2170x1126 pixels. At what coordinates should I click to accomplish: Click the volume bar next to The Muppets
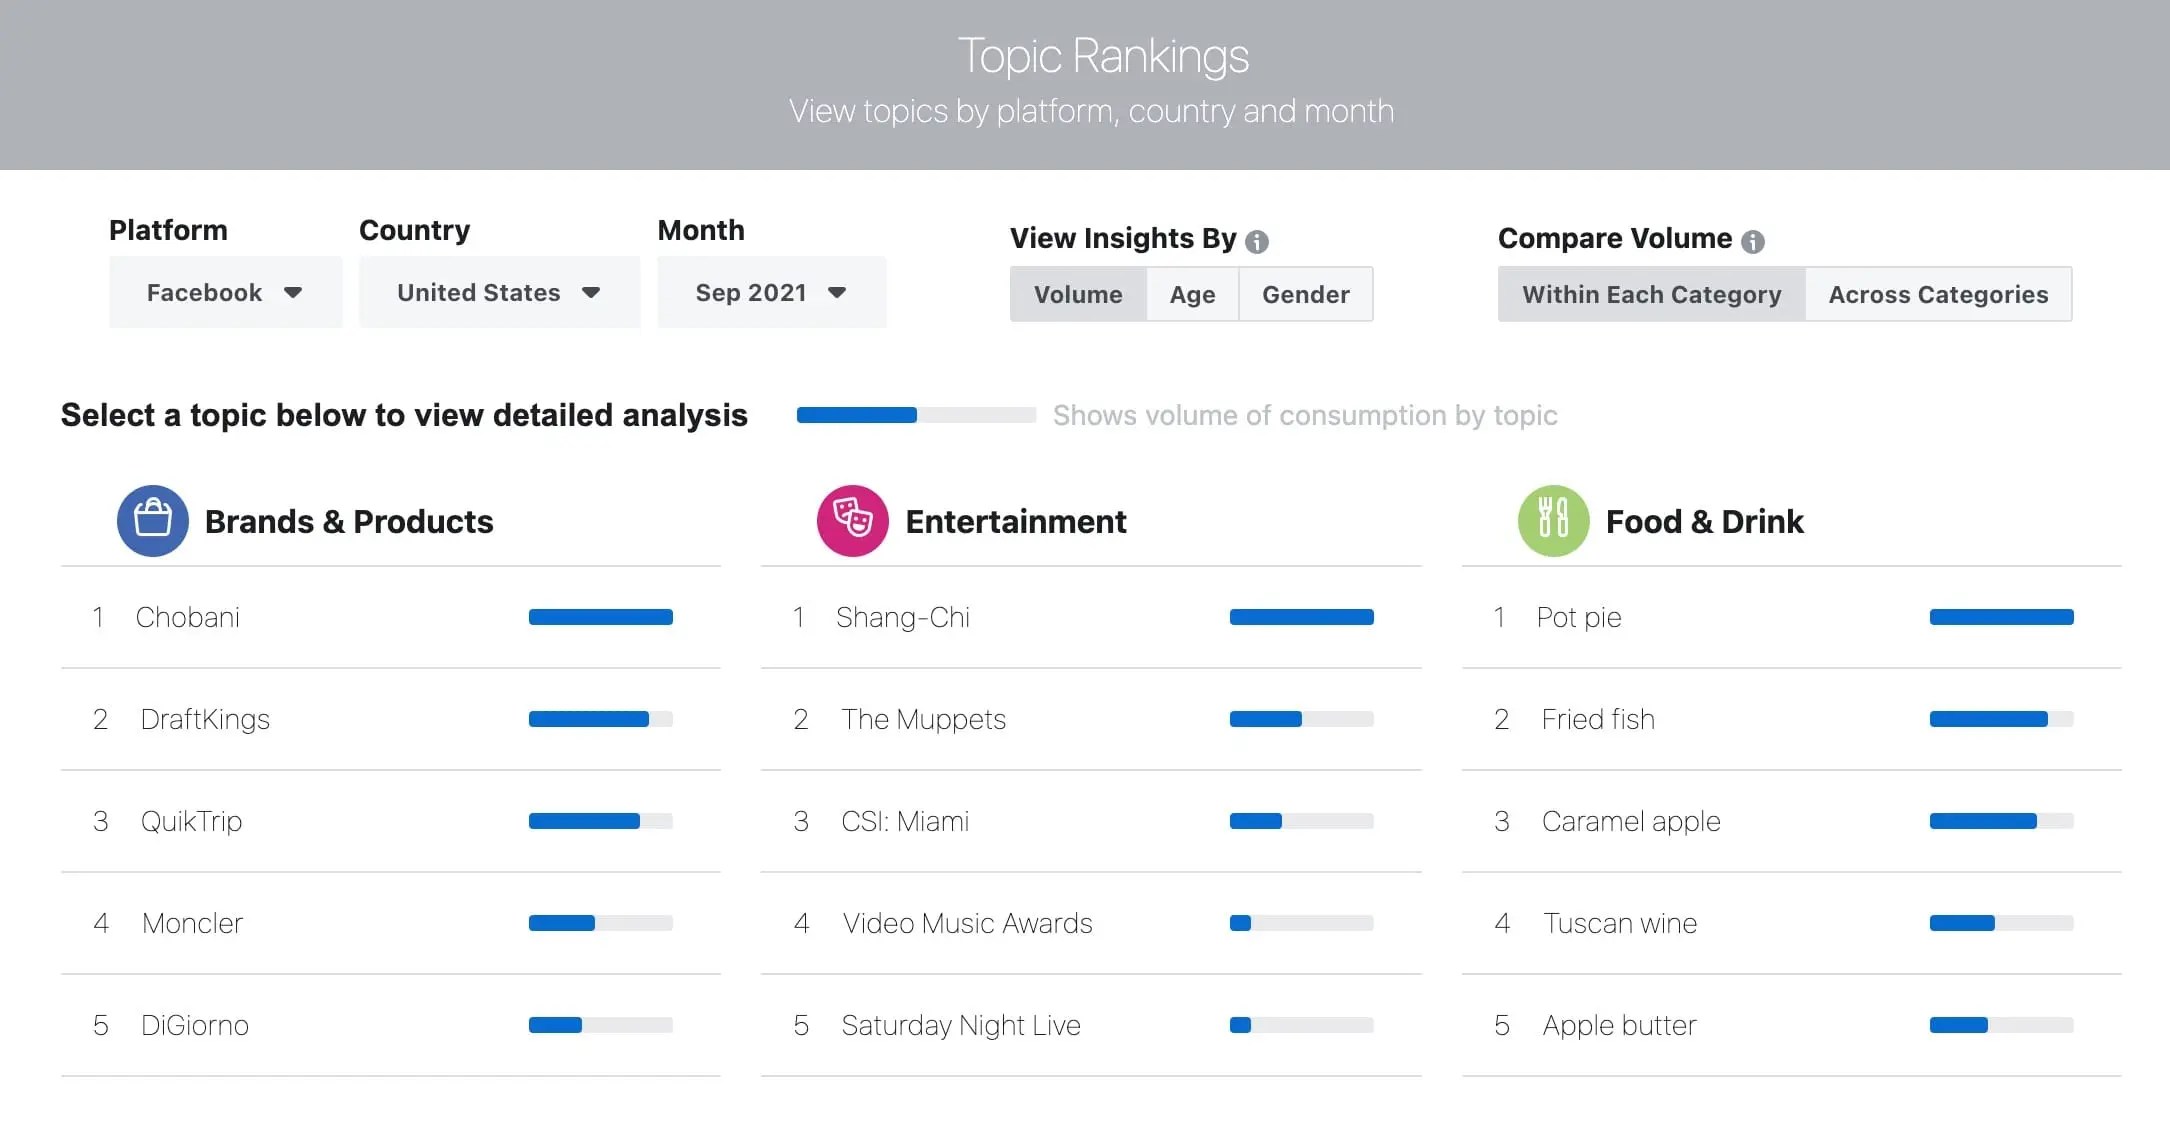pos(1301,719)
